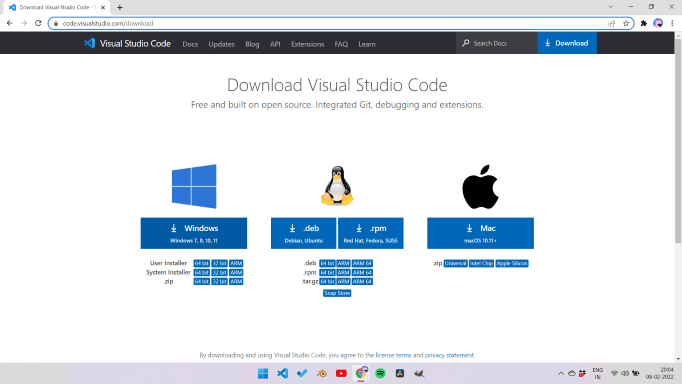Screen dimensions: 682x384
Task: Choose User Installer 64 bit
Action: tap(201, 263)
